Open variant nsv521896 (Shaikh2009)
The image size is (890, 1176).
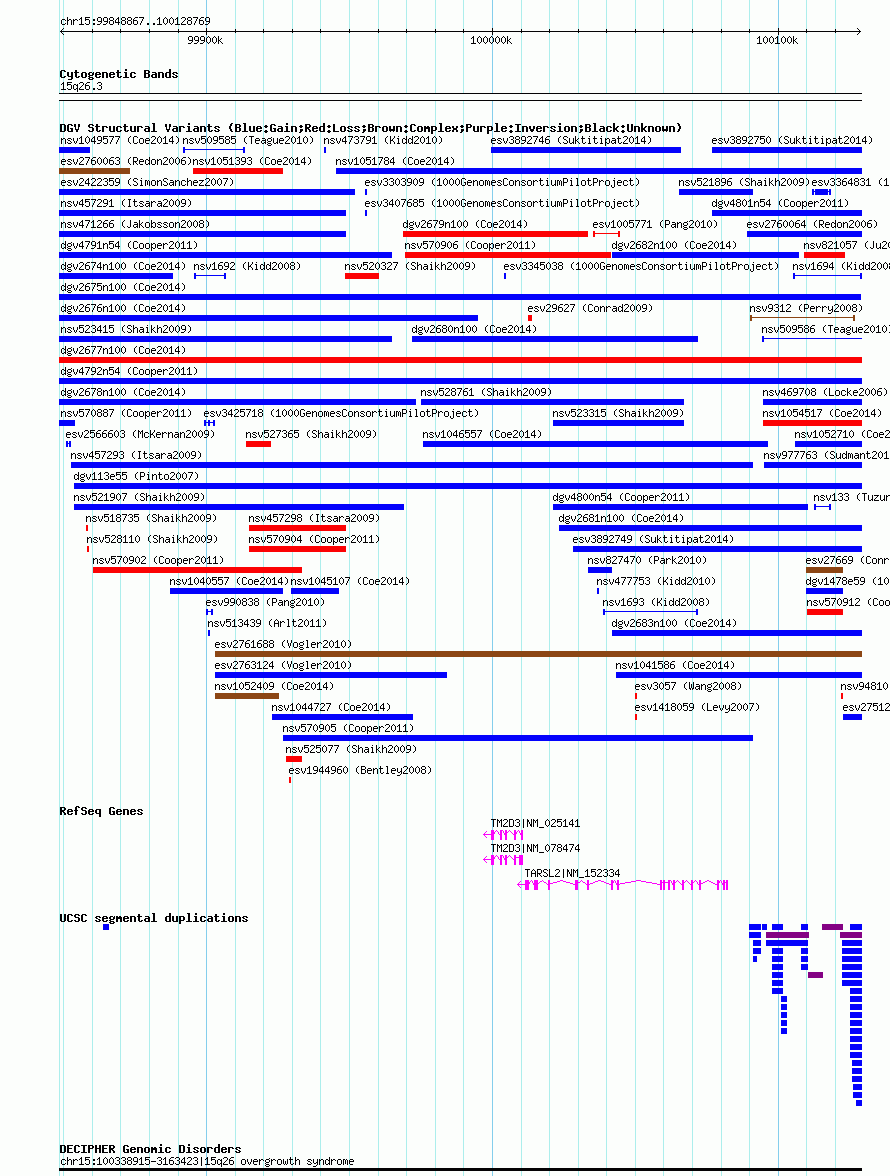coord(715,192)
